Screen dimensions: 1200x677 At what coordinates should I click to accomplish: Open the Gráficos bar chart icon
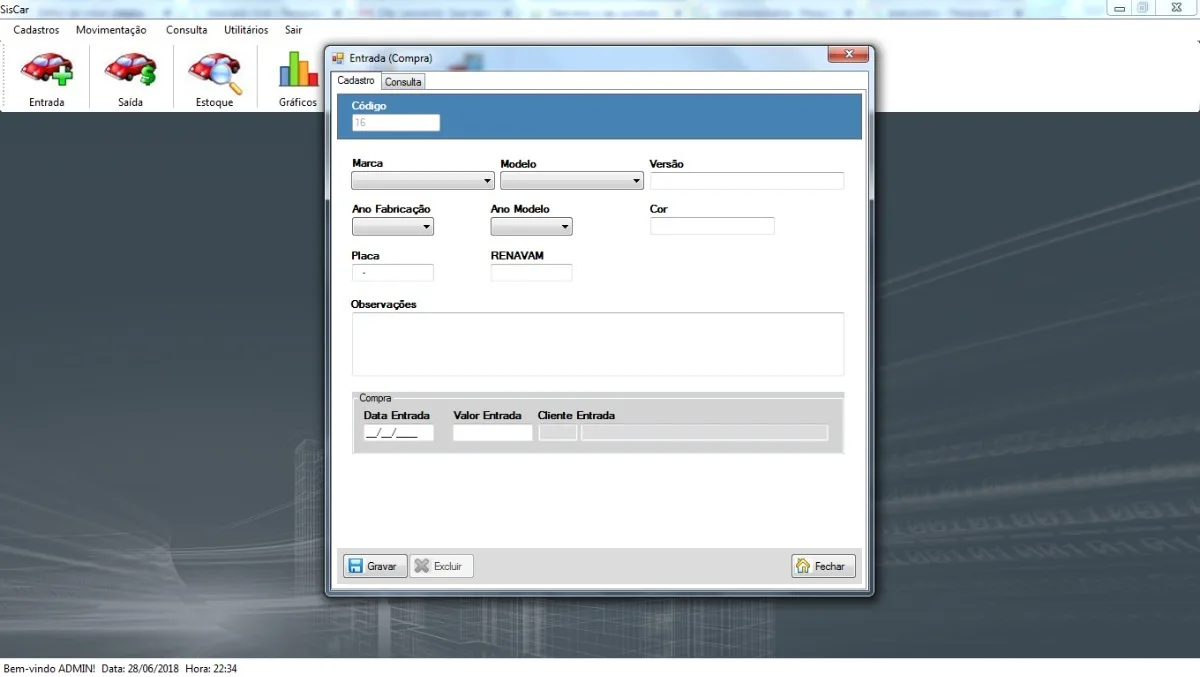(x=298, y=70)
